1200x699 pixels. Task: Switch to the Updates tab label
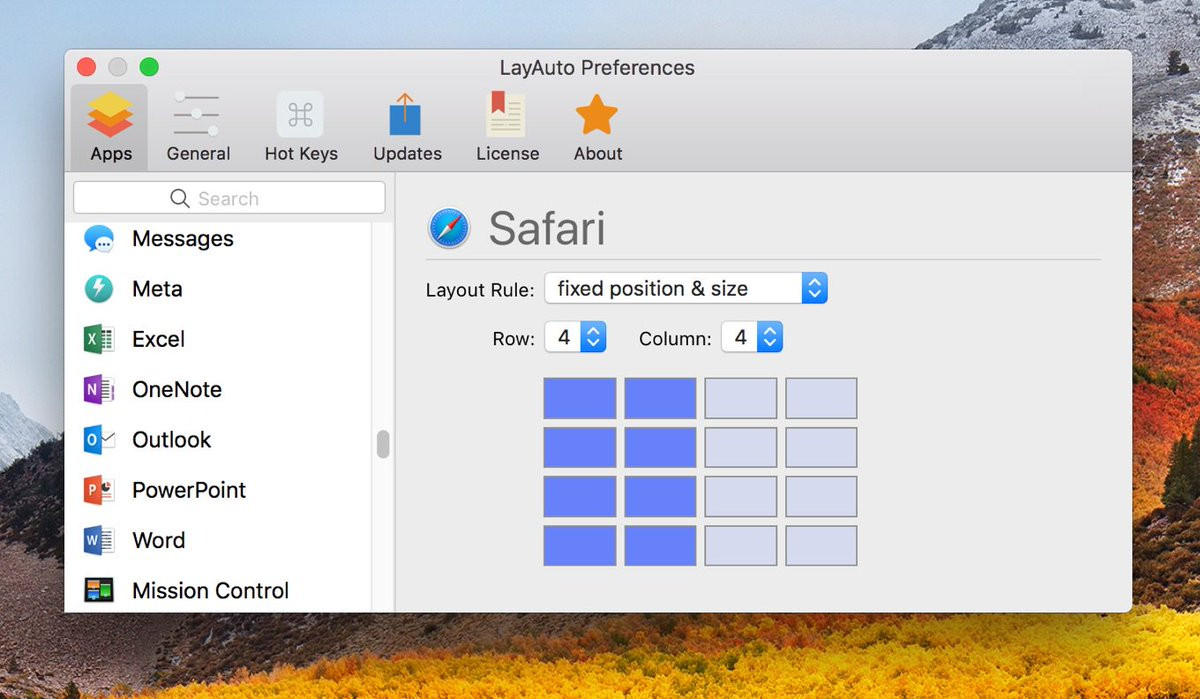click(407, 154)
